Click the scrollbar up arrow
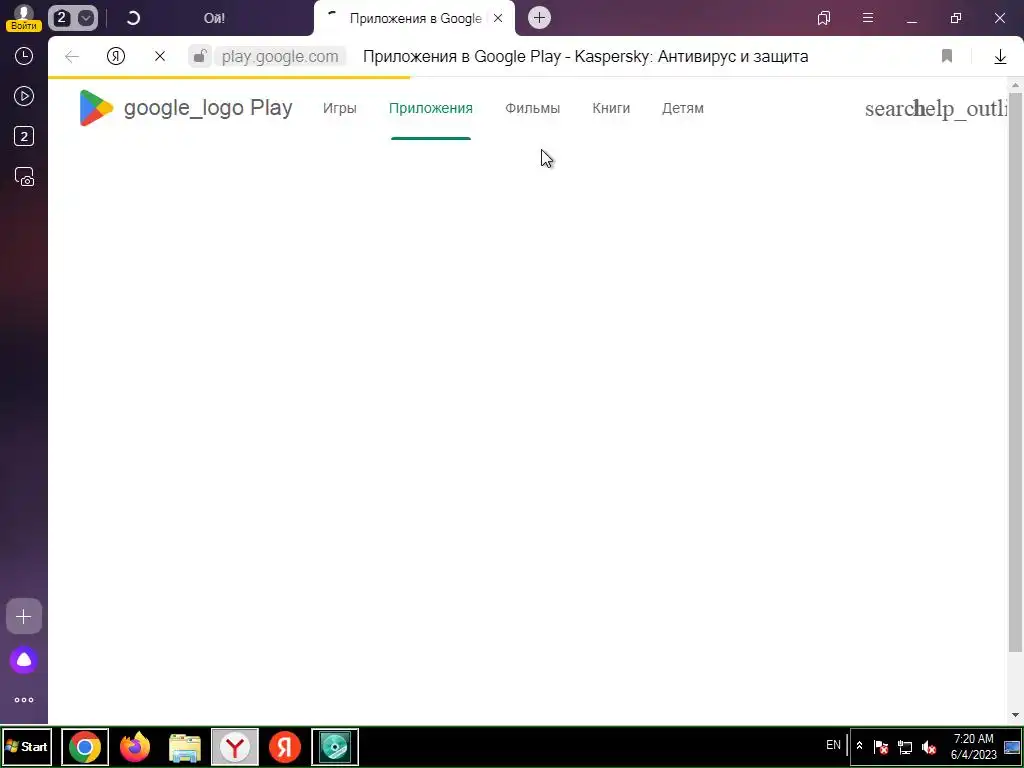The width and height of the screenshot is (1024, 768). coord(1016,85)
